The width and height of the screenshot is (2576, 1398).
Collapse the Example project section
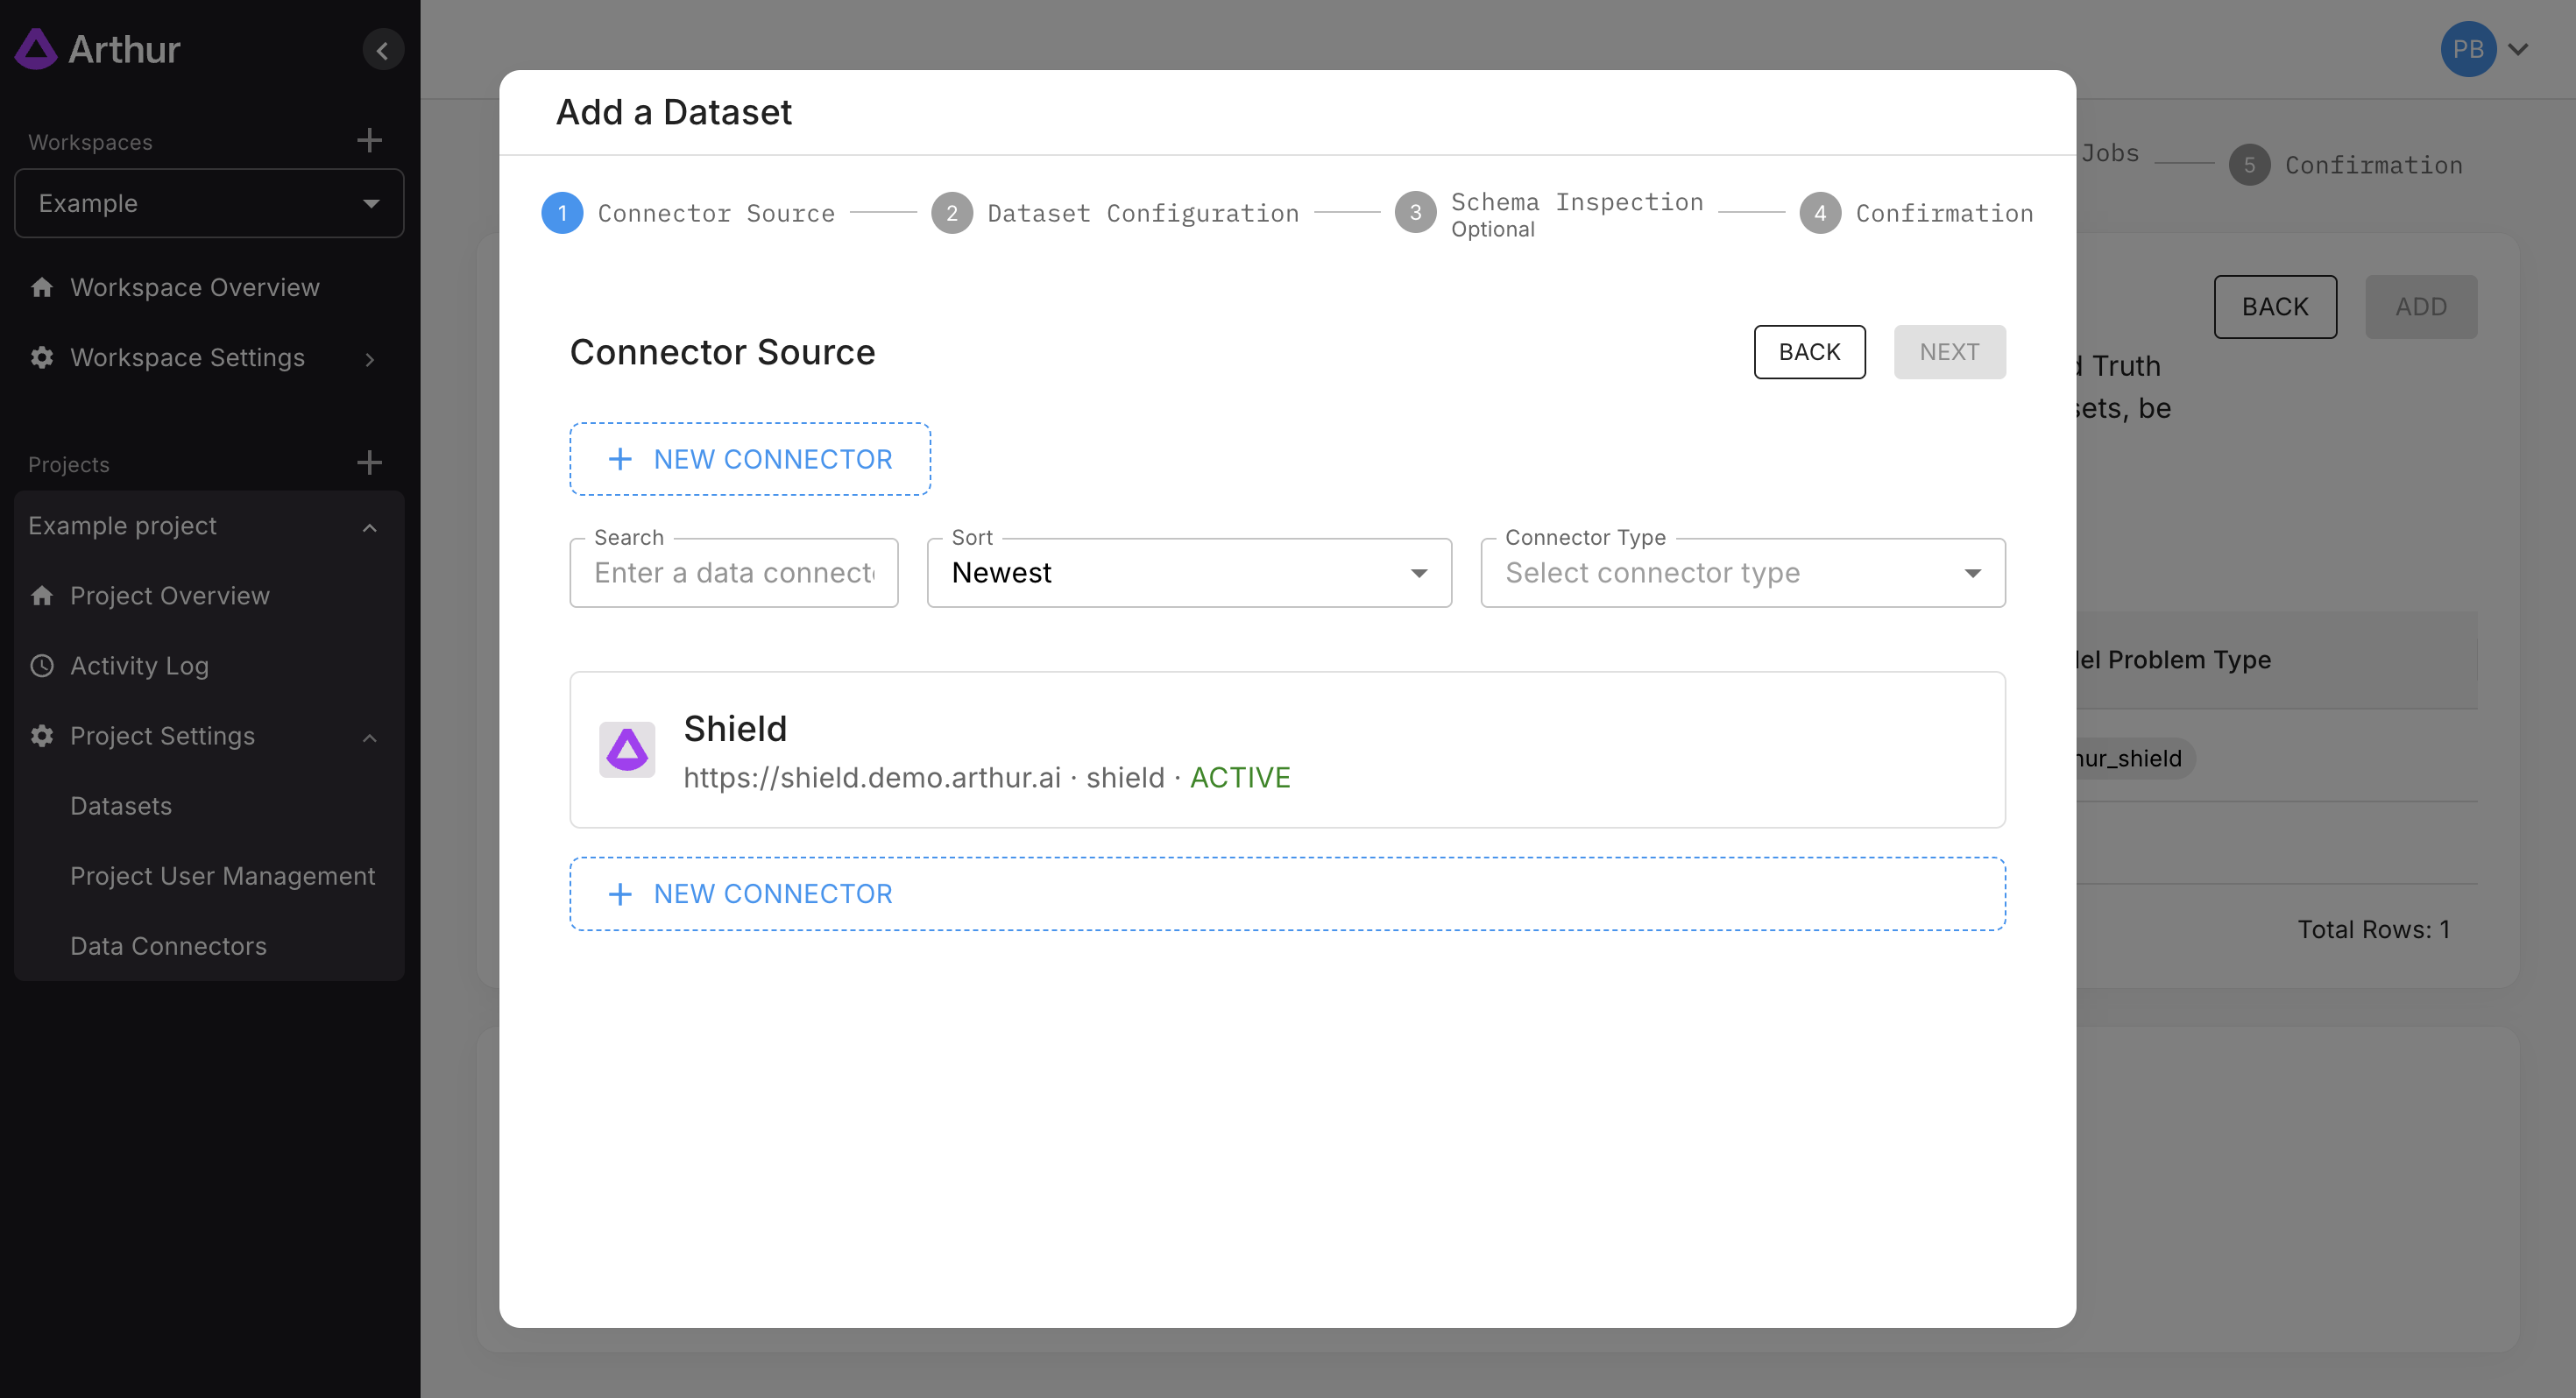click(x=369, y=527)
